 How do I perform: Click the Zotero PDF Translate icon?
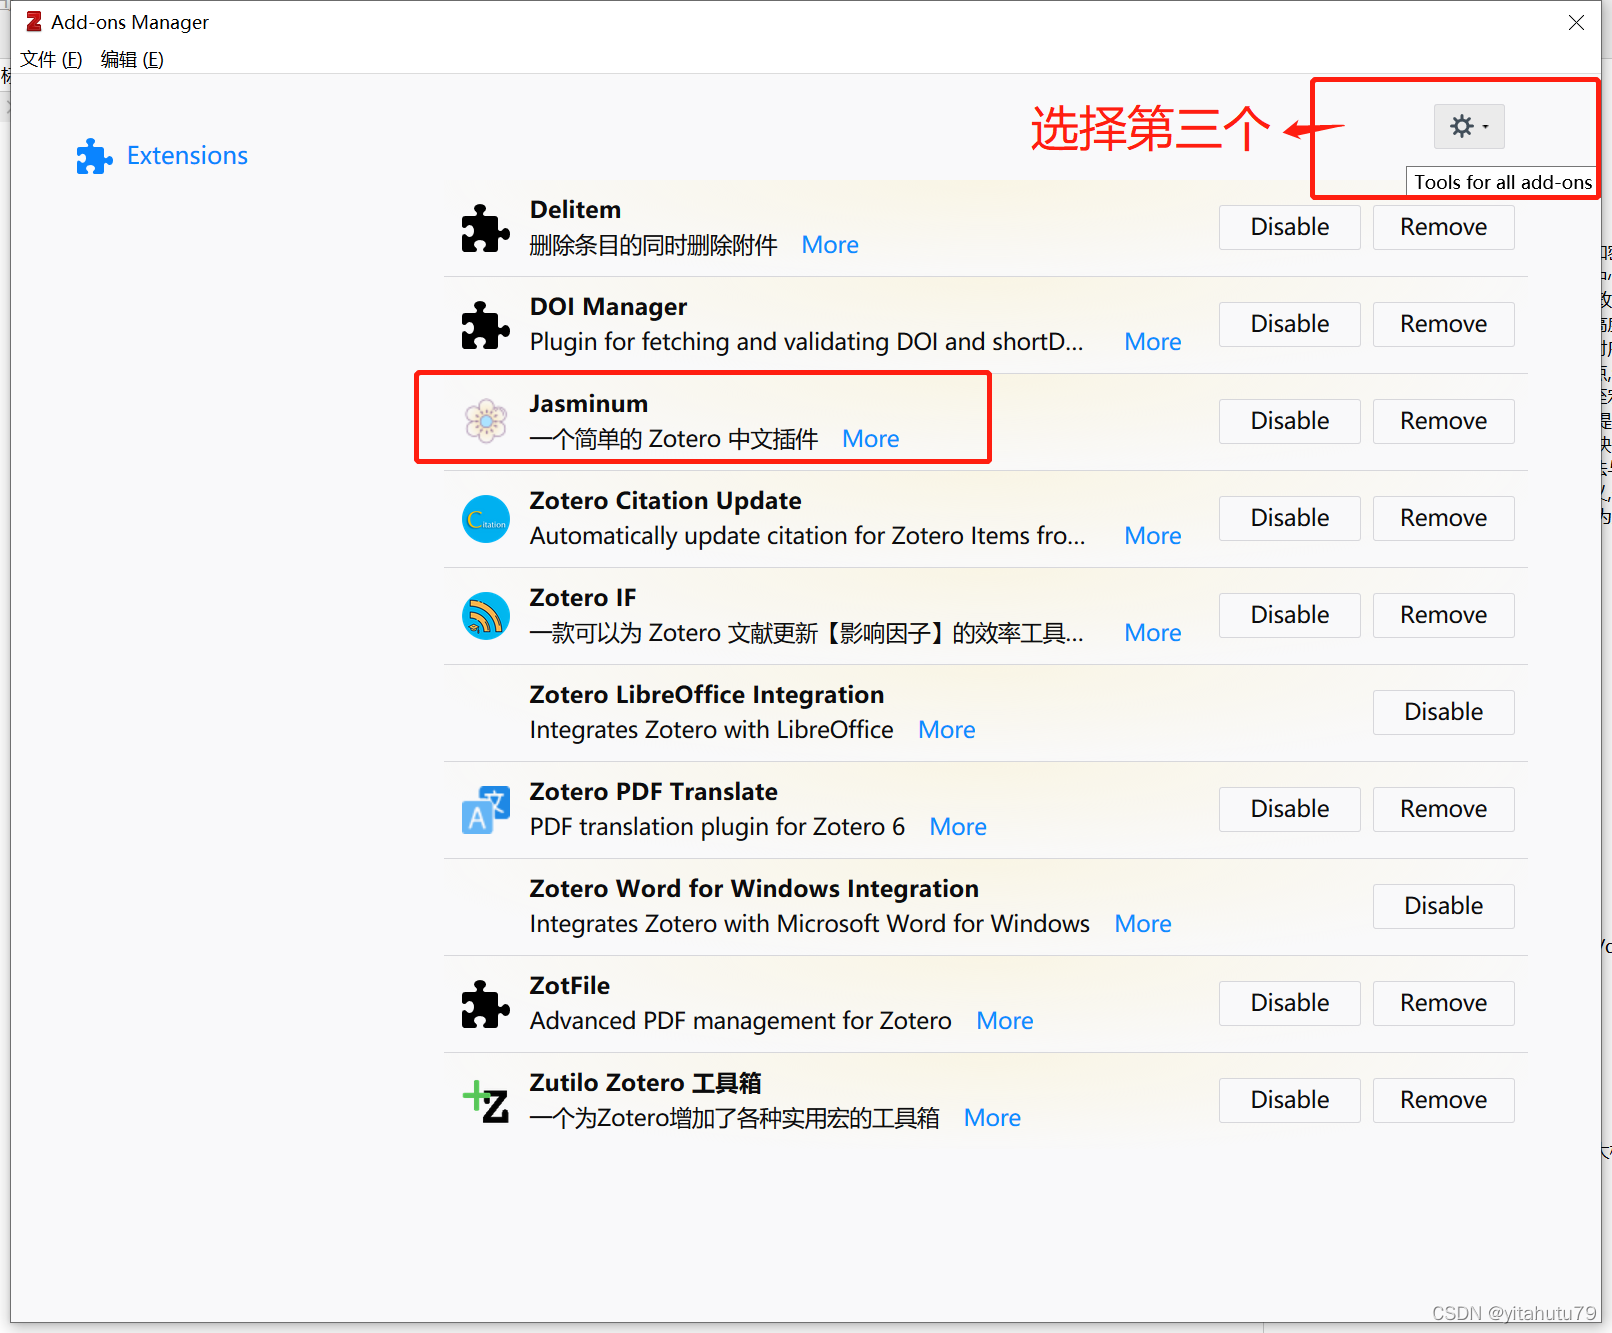click(486, 810)
